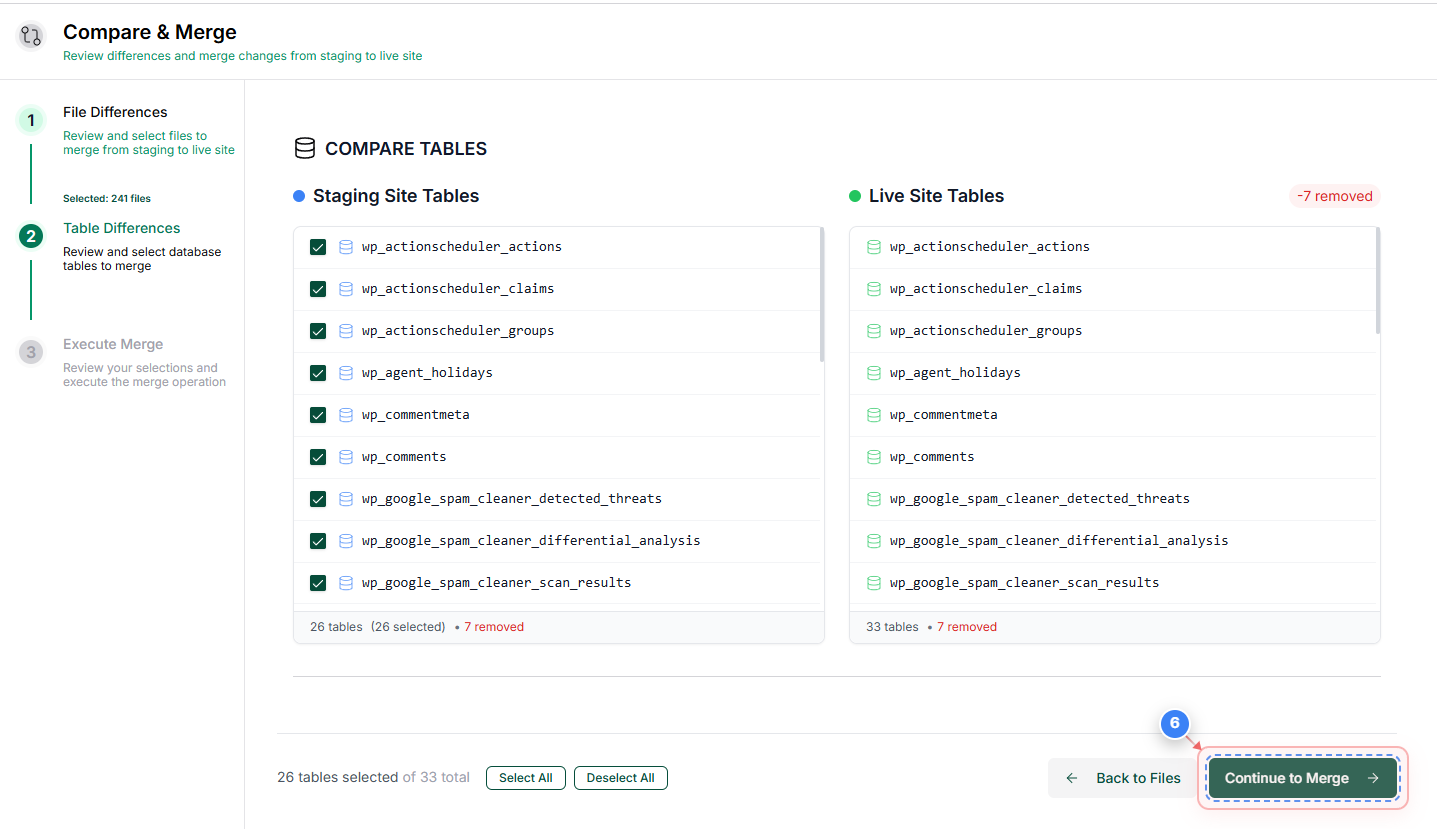
Task: Select the Table Differences step
Action: click(121, 228)
